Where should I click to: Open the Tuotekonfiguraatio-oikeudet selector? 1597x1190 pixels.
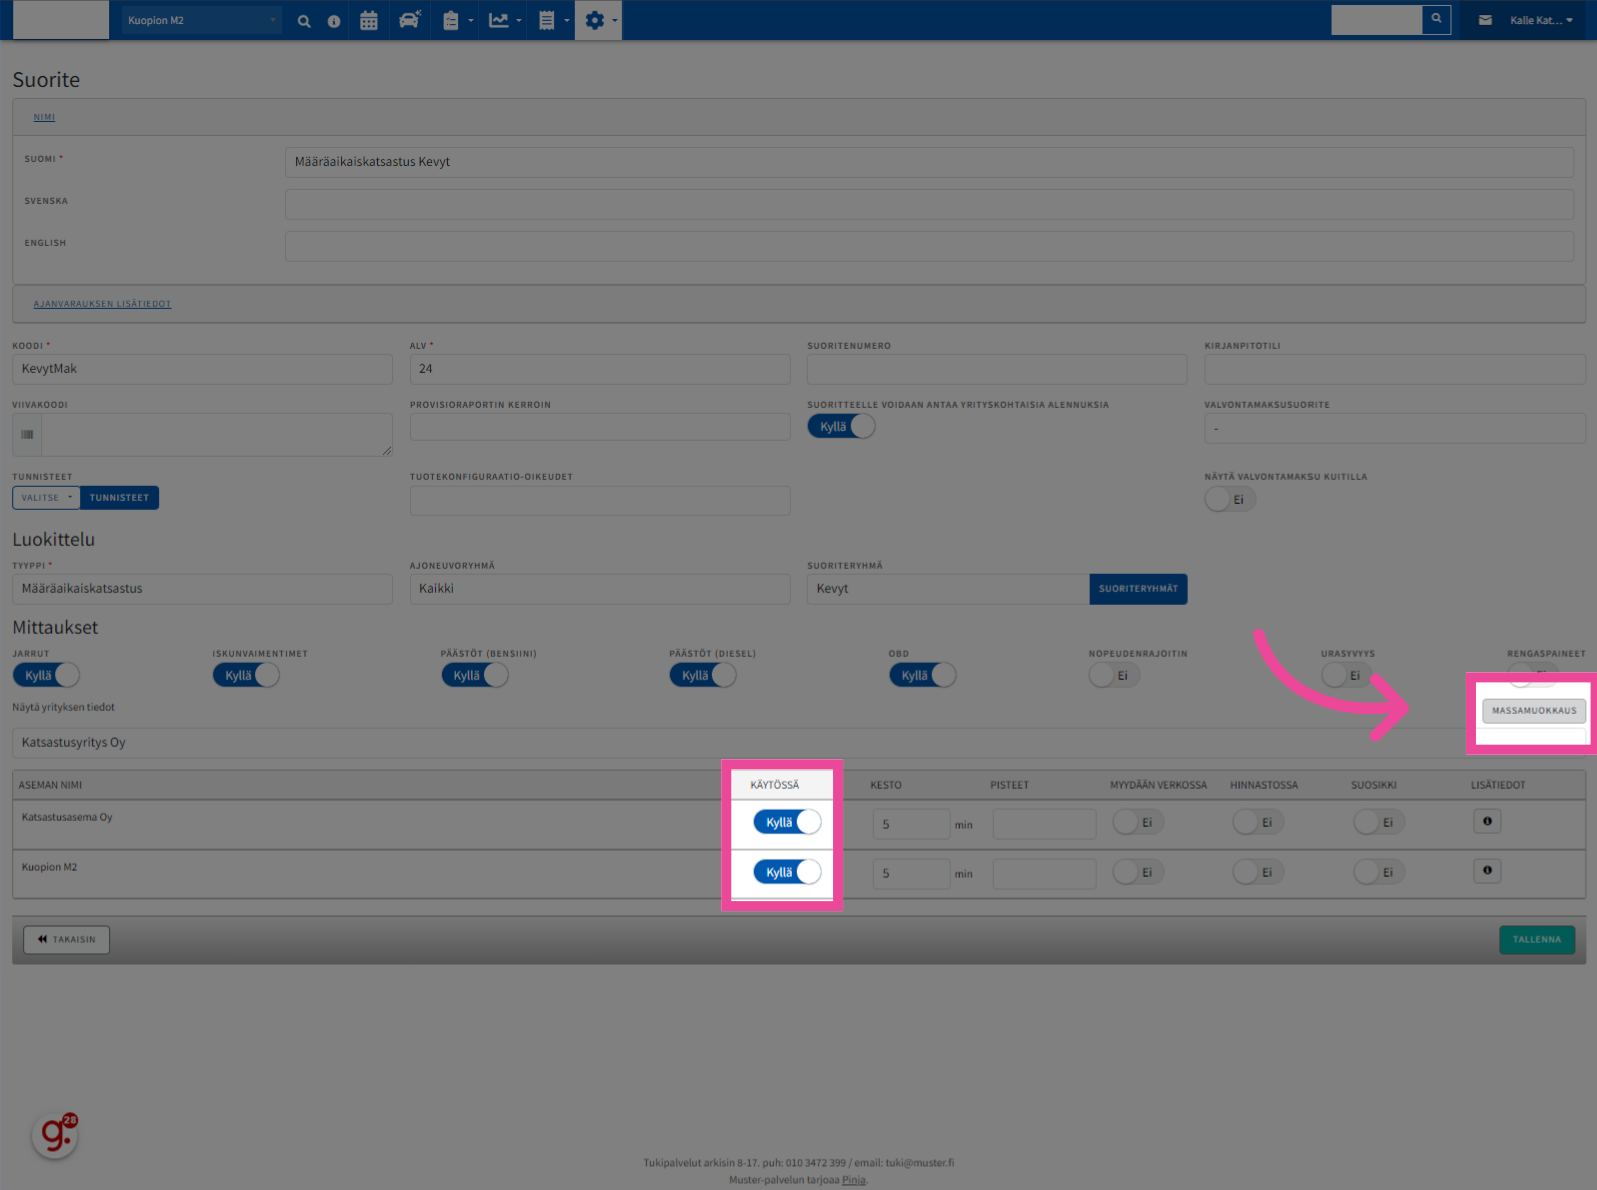click(600, 501)
